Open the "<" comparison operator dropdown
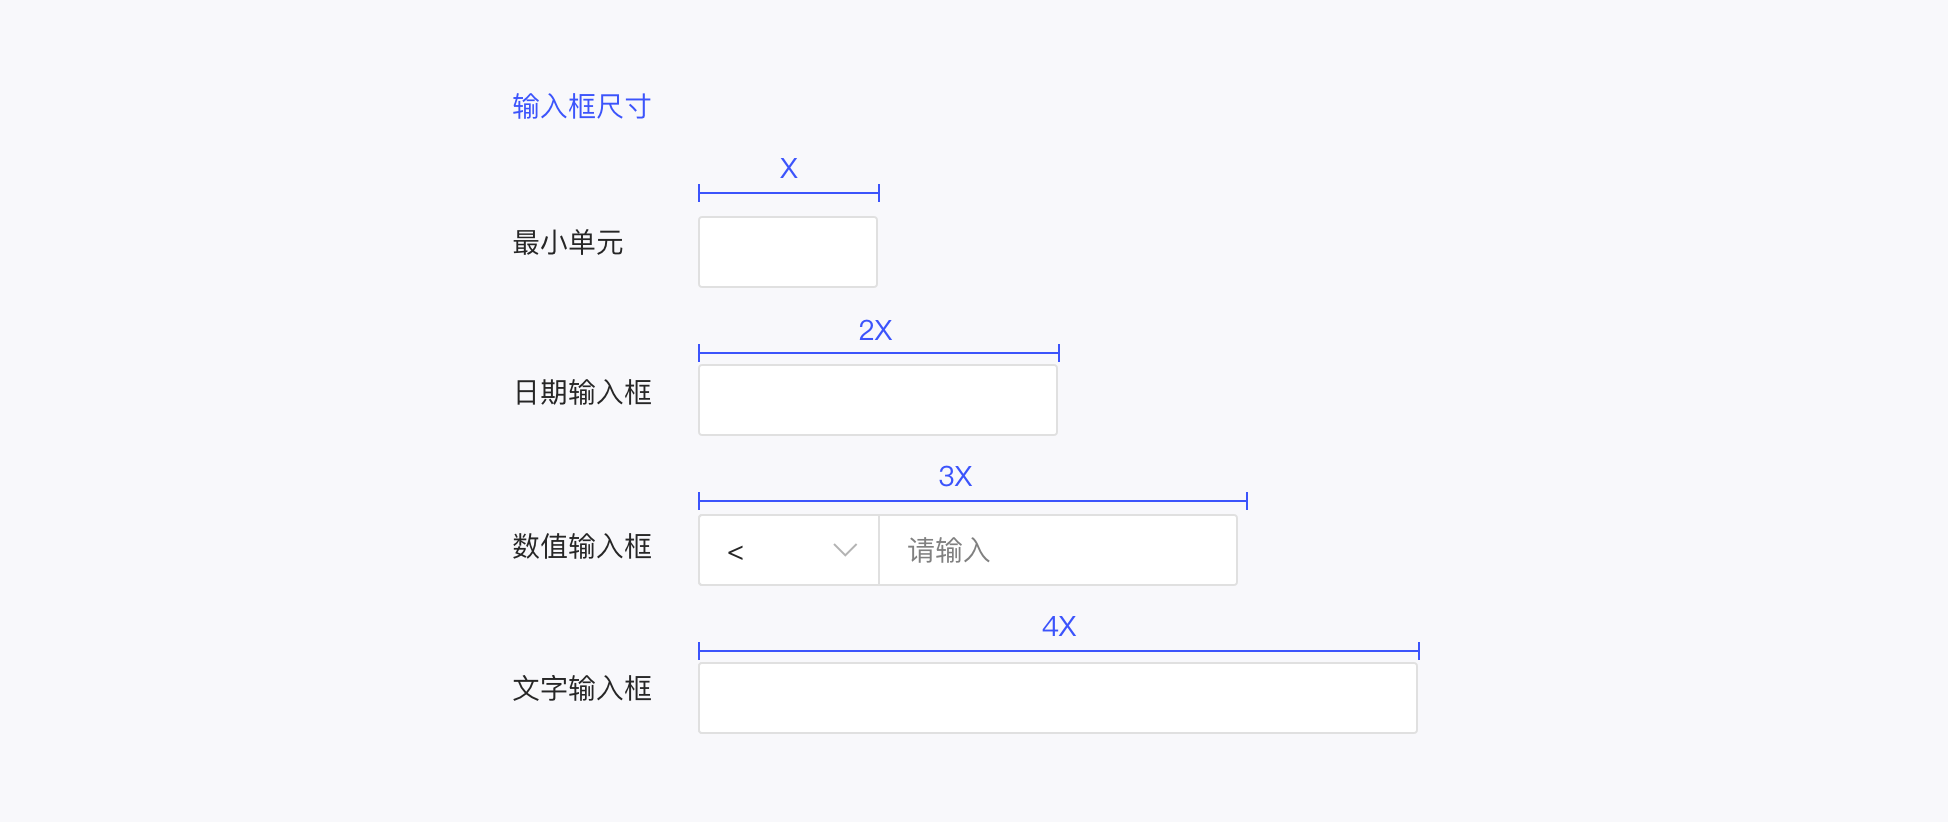Image resolution: width=1948 pixels, height=822 pixels. coord(788,550)
